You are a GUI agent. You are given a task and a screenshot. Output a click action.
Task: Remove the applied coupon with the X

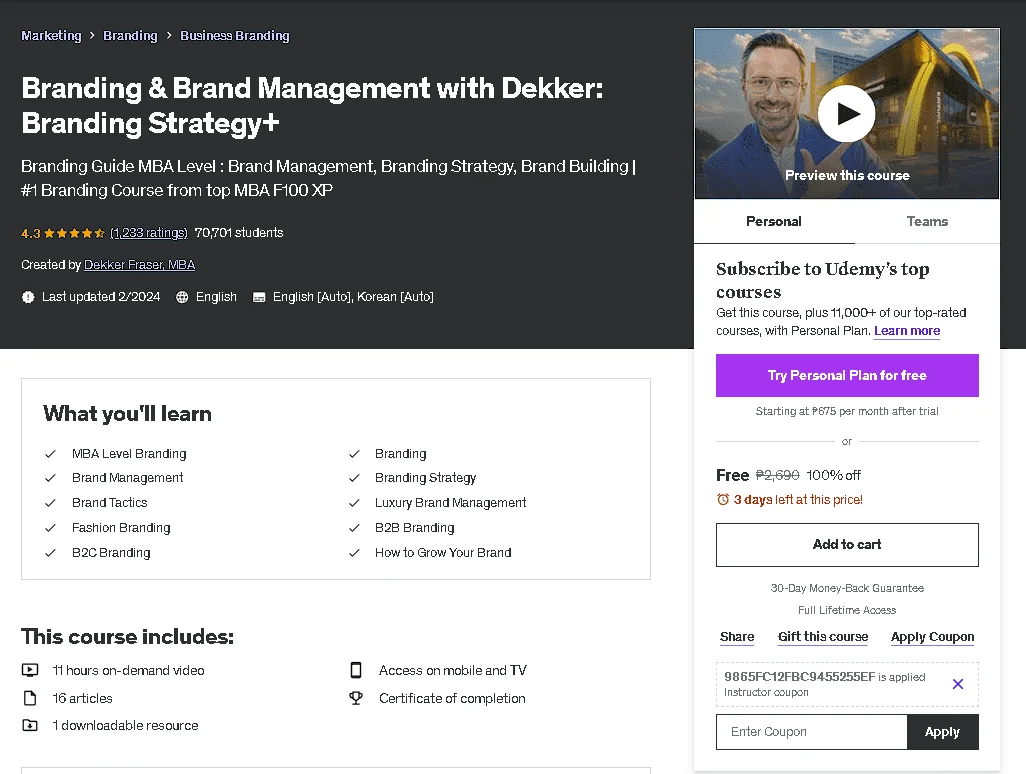958,684
